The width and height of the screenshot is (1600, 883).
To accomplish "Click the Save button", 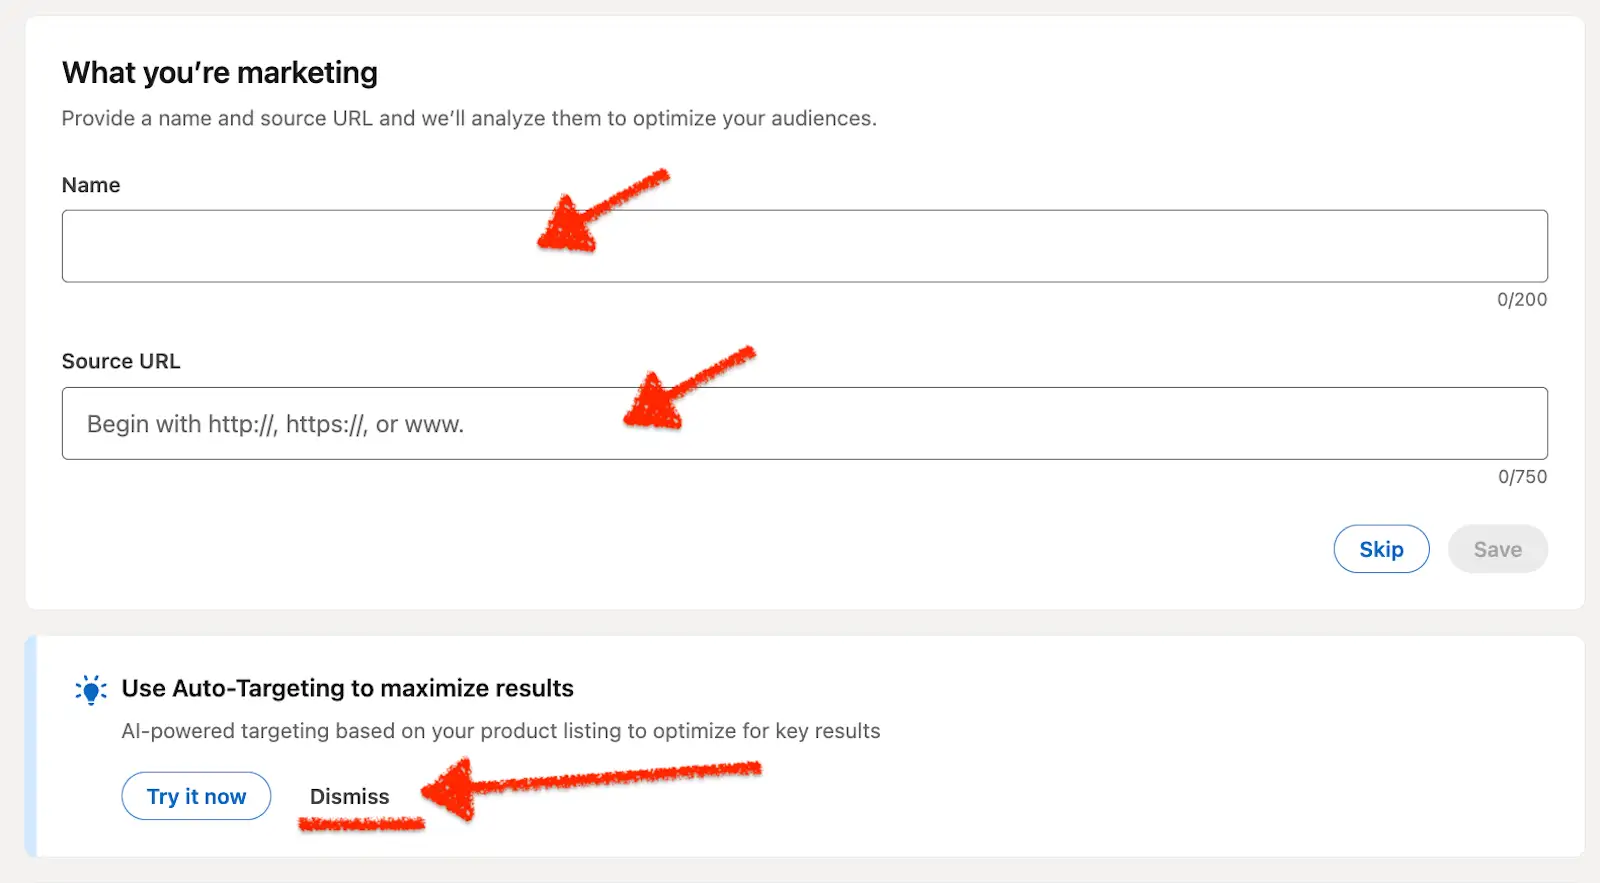I will (x=1497, y=549).
